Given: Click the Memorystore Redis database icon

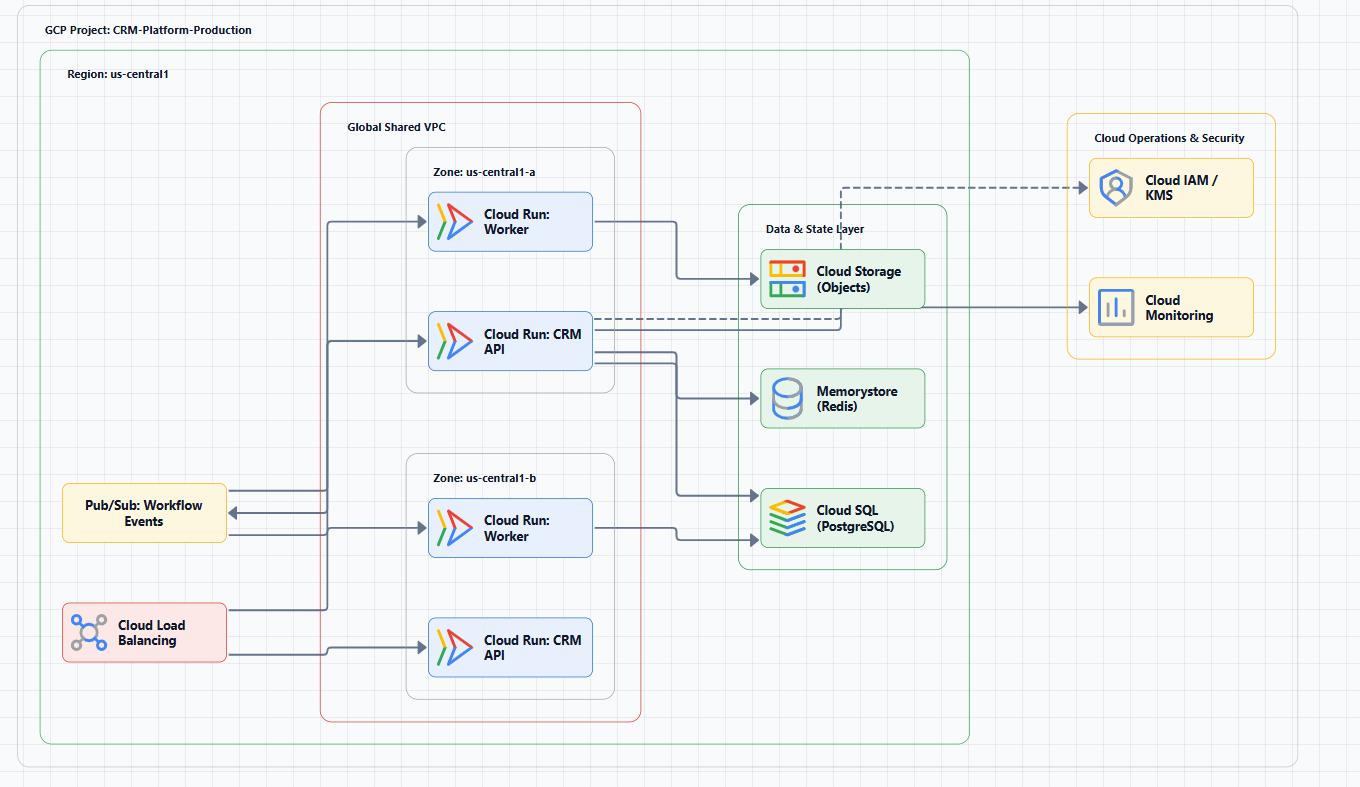Looking at the screenshot, I should (x=787, y=399).
